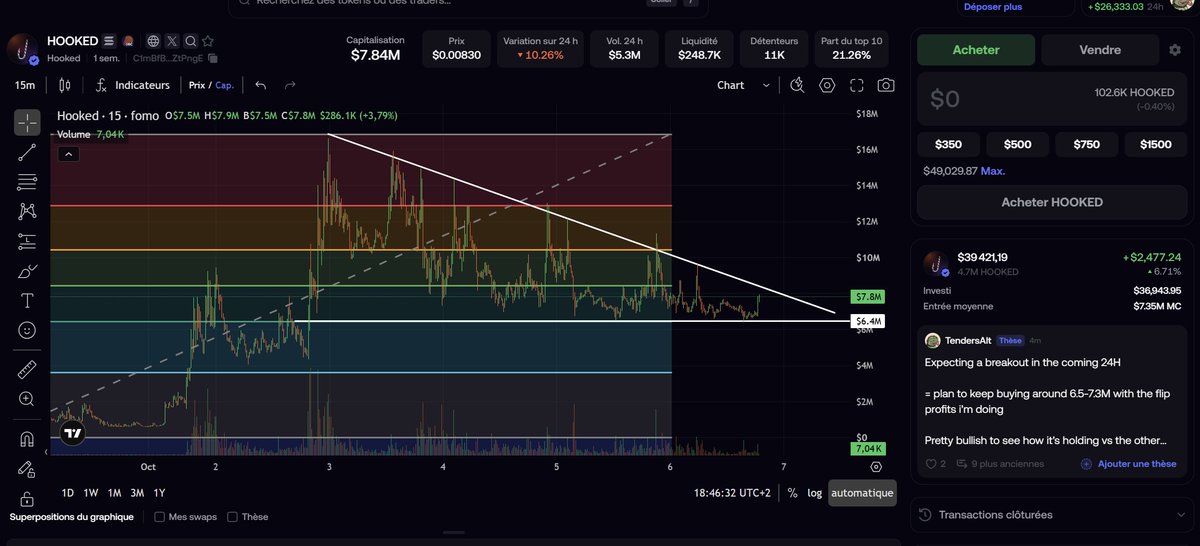Toggle log scale

(x=815, y=493)
